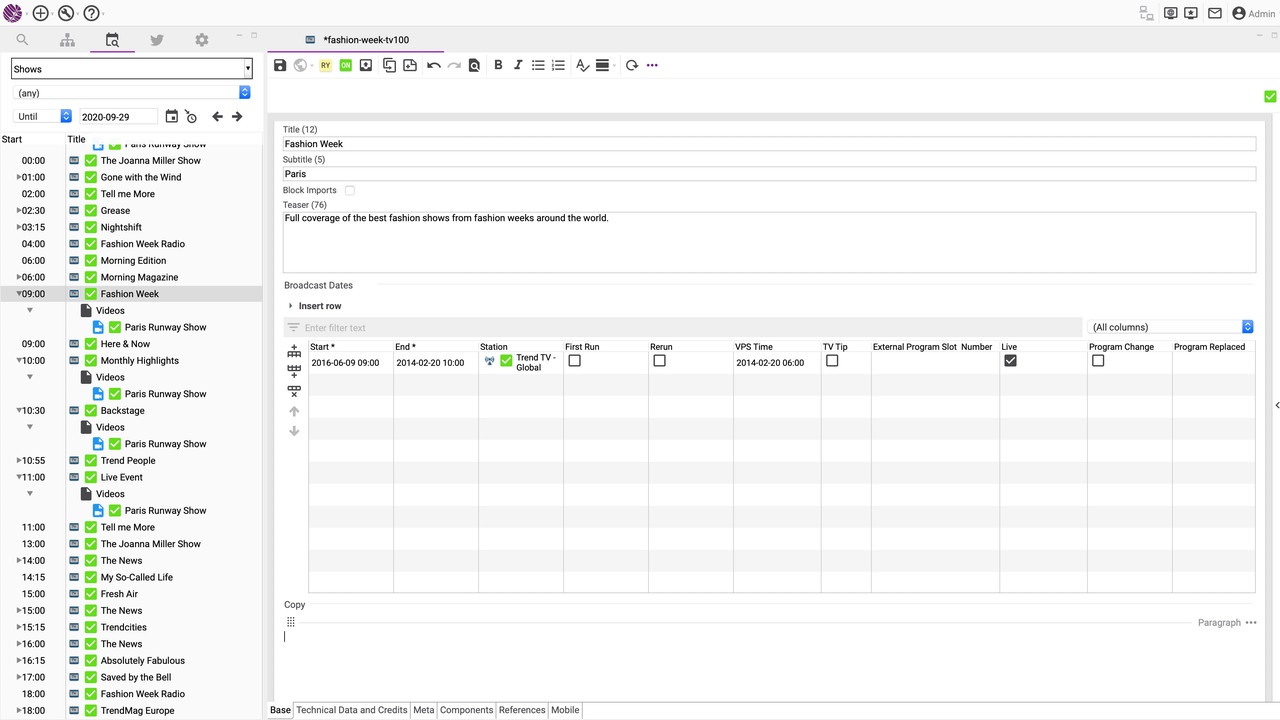Disable the Live checkbox
Screen dimensions: 1280x720
[x=1010, y=360]
